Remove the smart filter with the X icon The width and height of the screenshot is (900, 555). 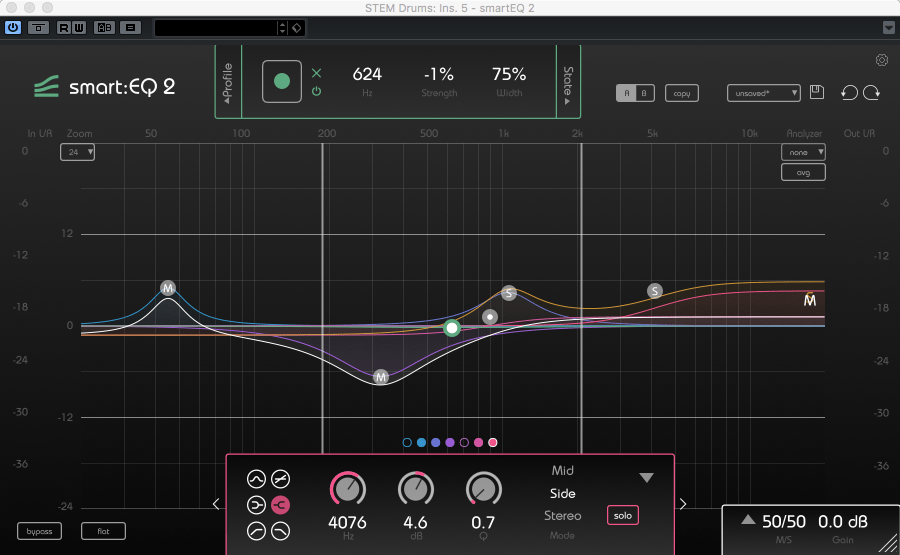pos(316,73)
